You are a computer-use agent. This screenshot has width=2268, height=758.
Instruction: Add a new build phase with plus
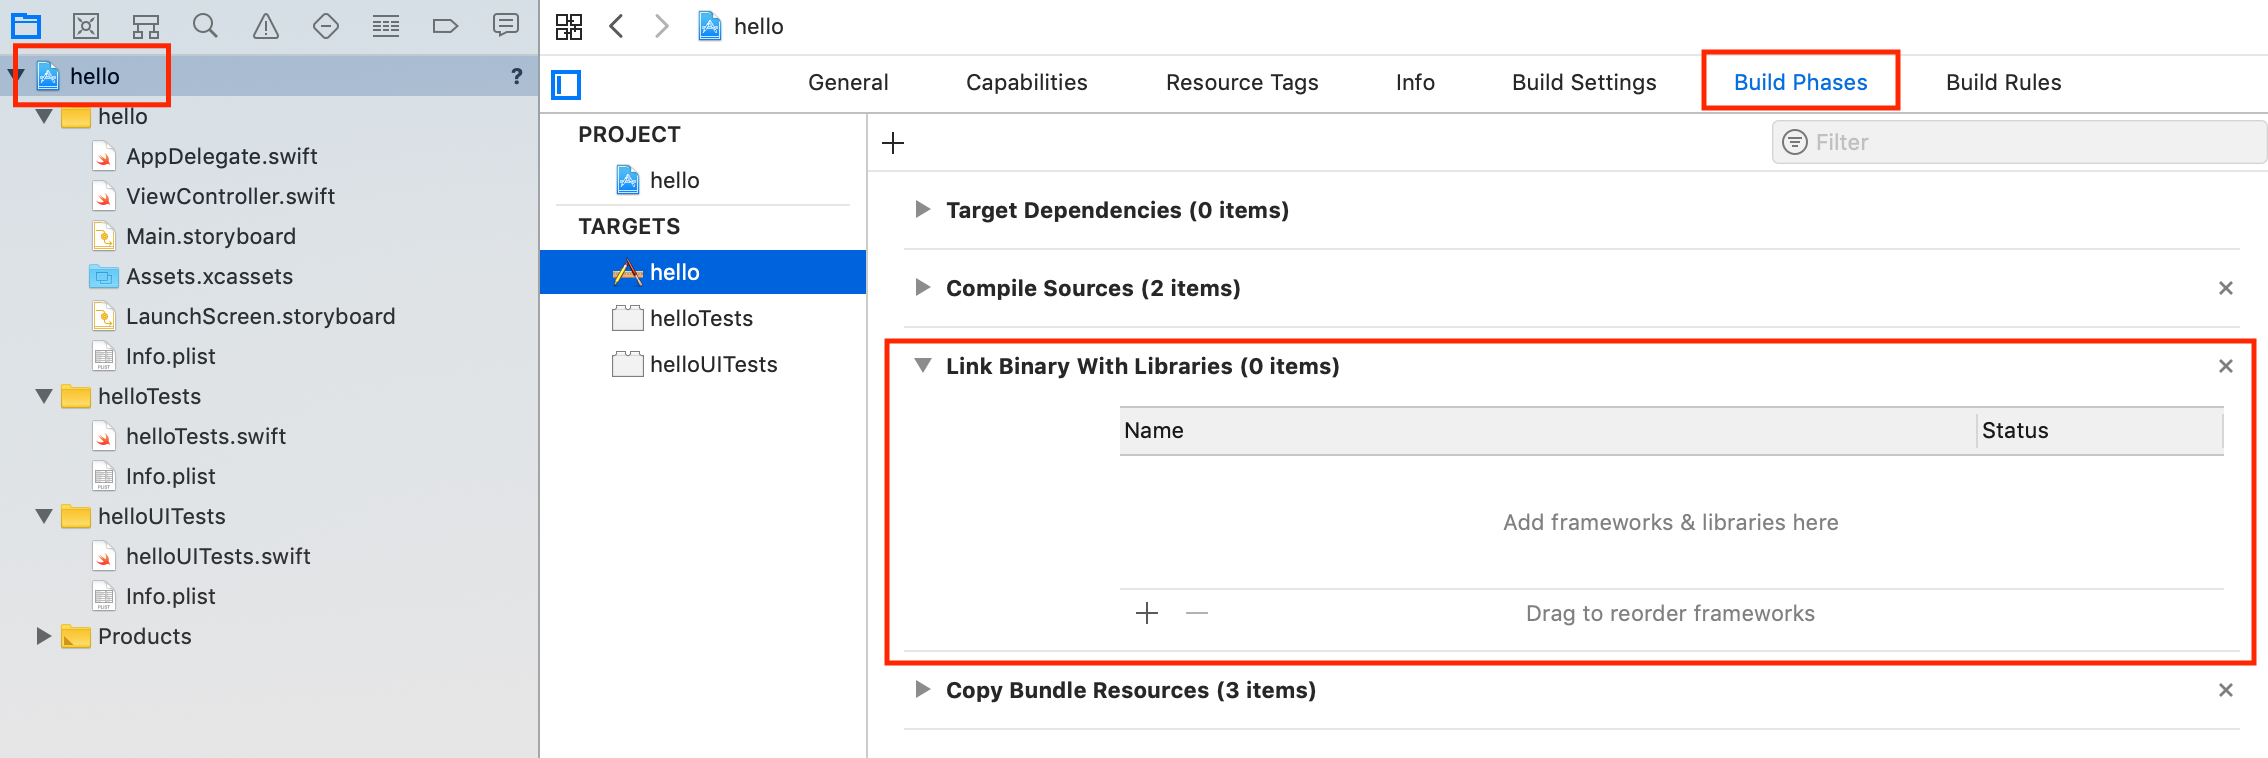click(x=893, y=143)
